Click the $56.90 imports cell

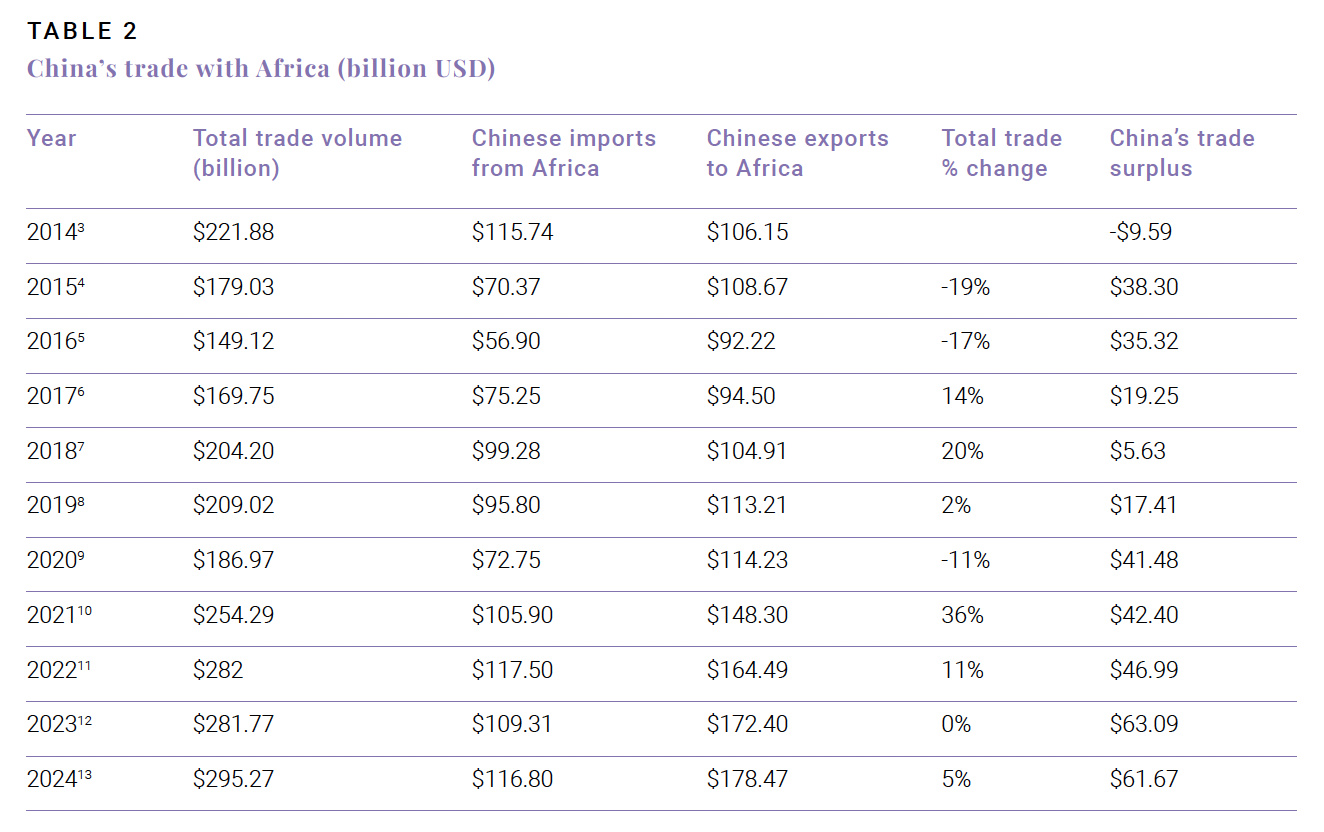tap(506, 342)
